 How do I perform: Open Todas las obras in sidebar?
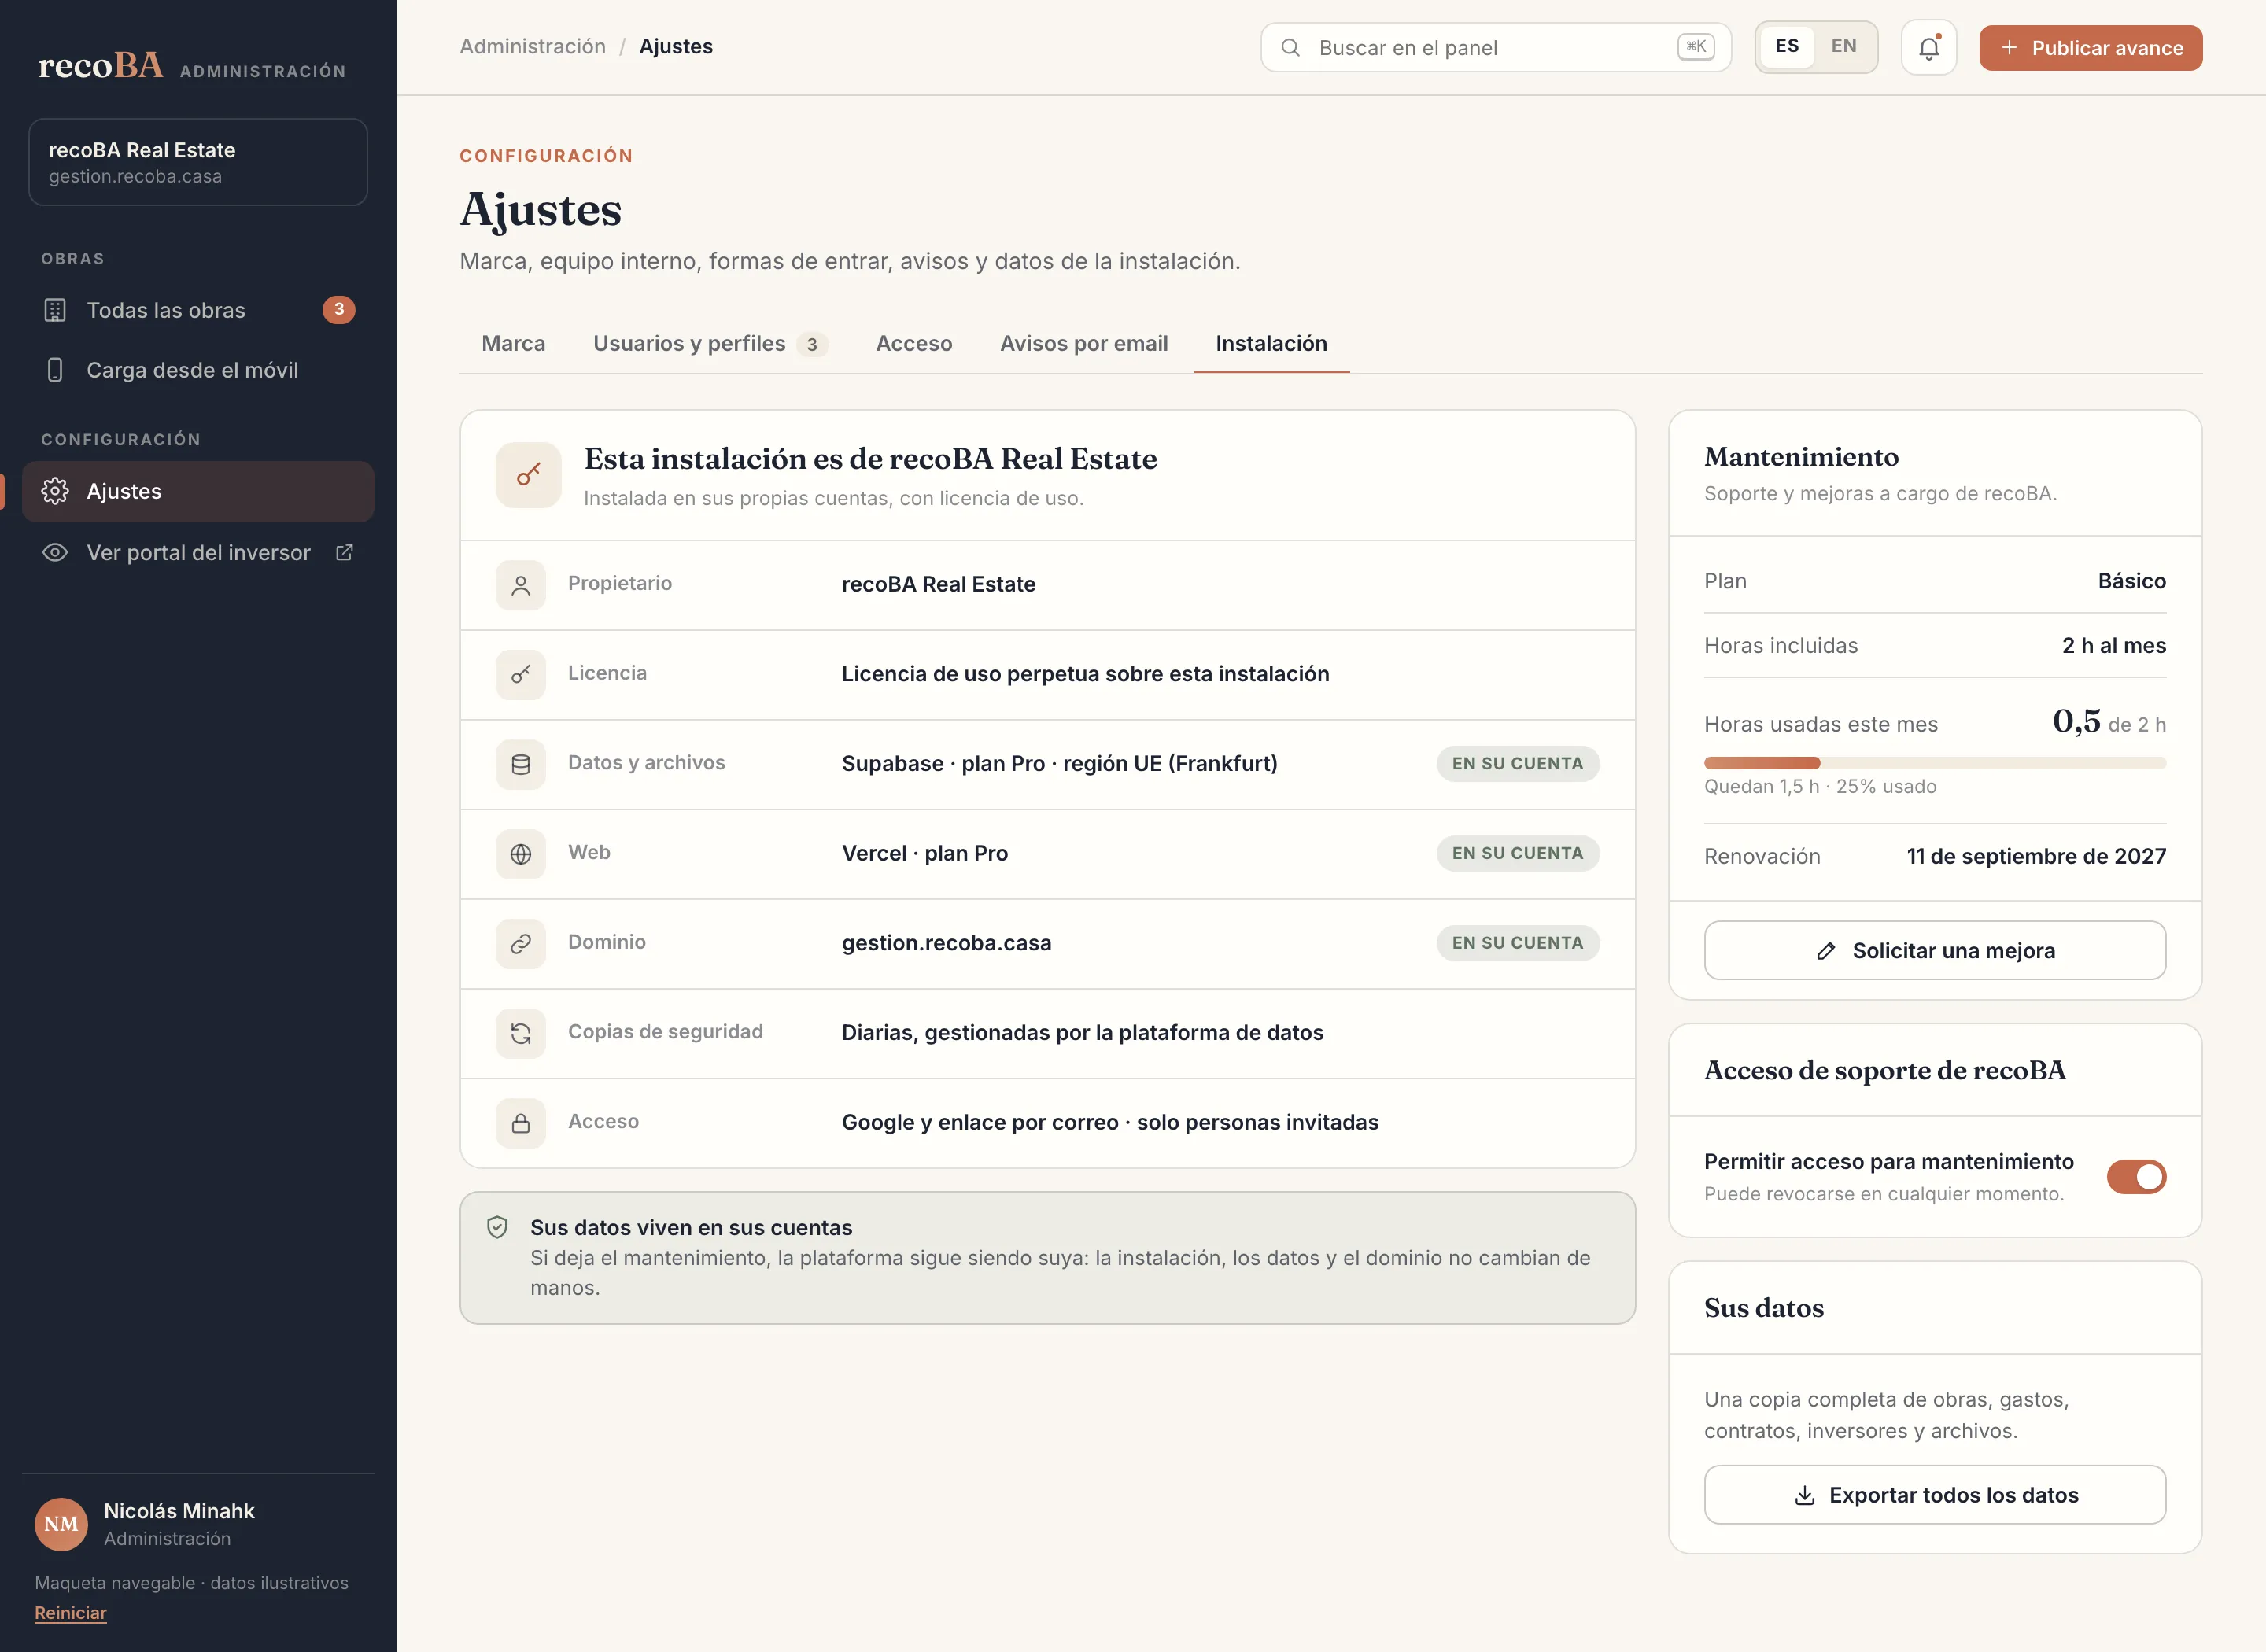pos(198,310)
